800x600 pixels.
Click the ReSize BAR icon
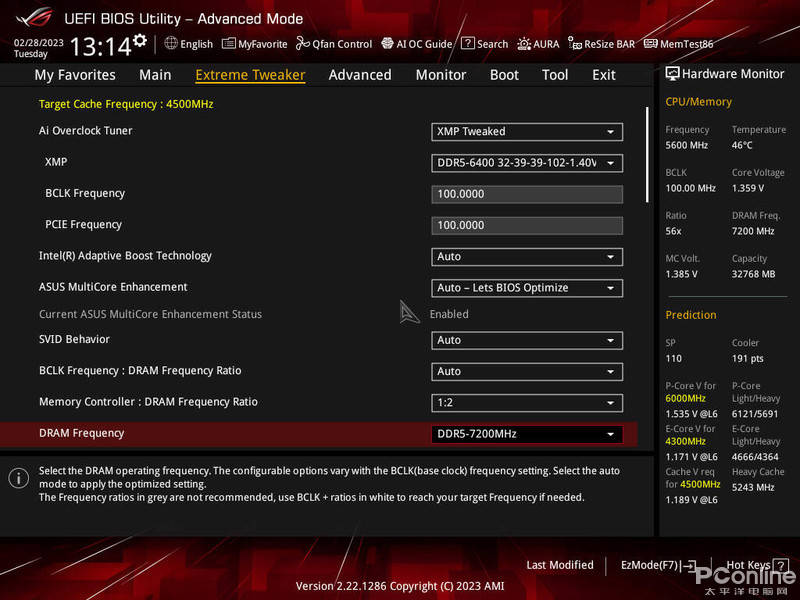tap(601, 44)
